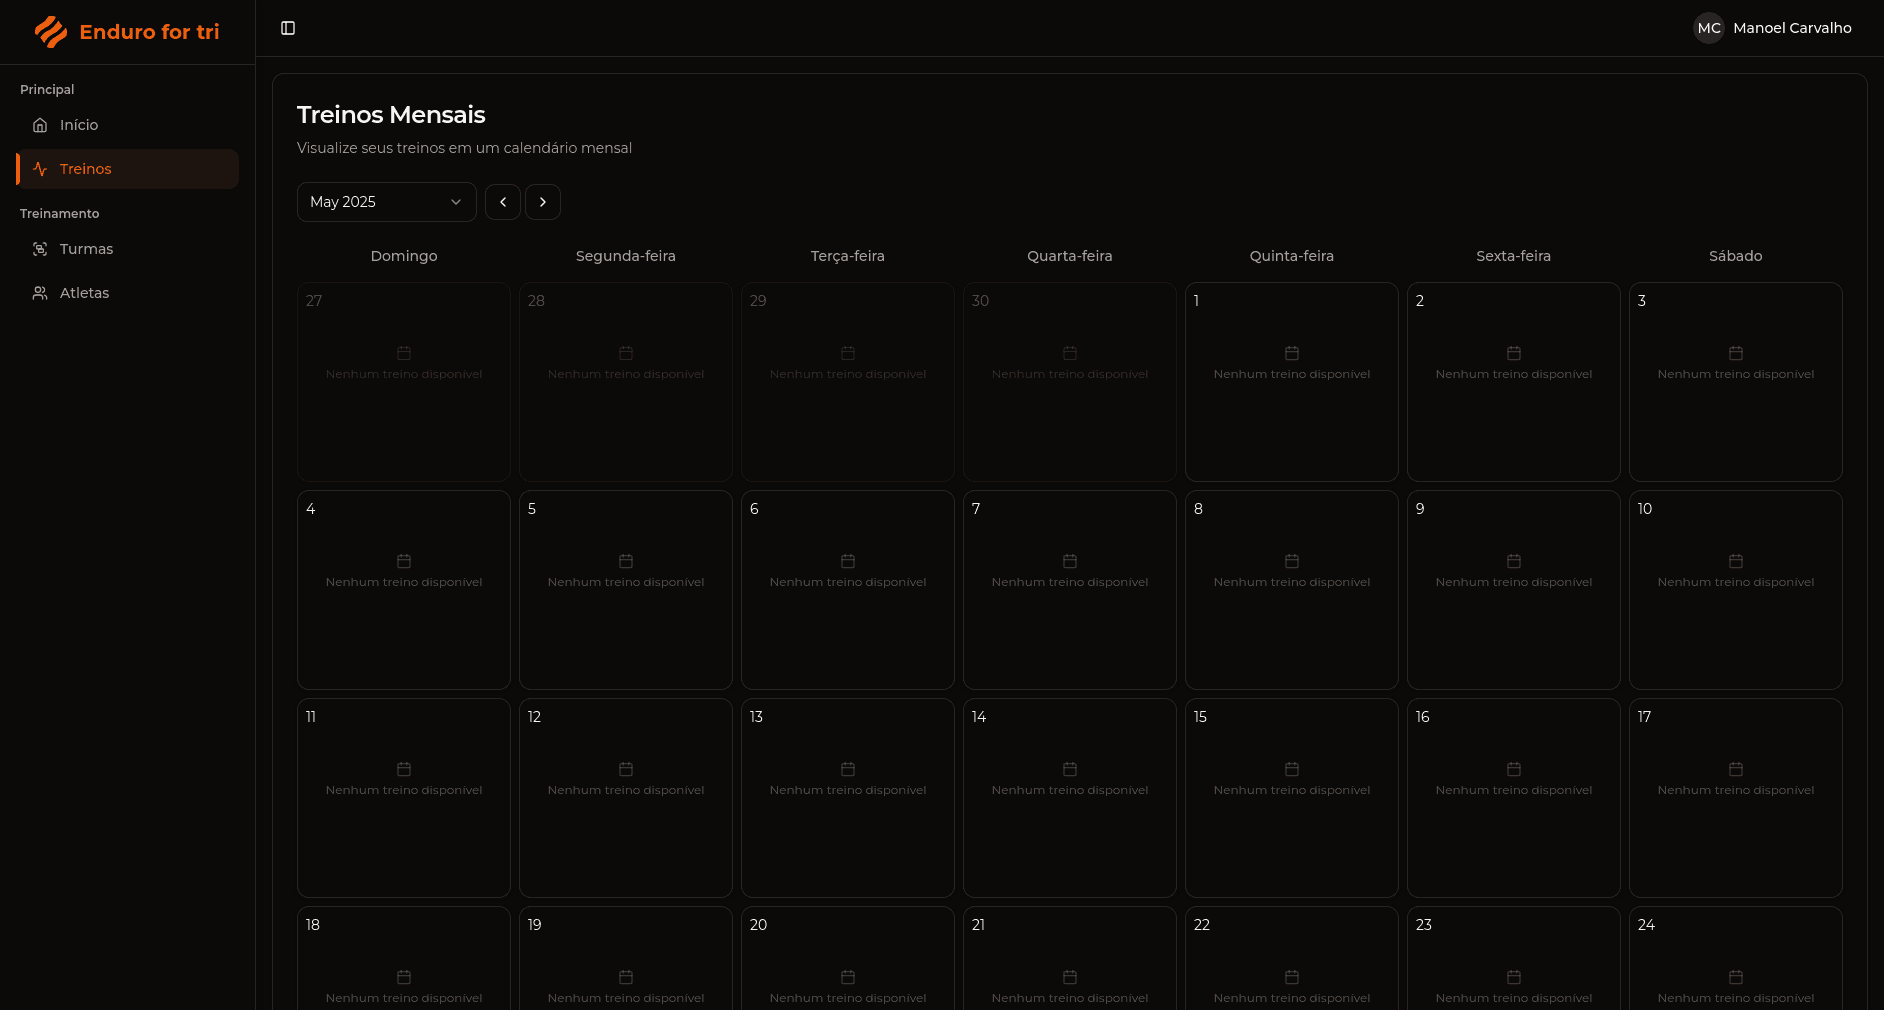
Task: Click the Principal section label
Action: pos(47,90)
